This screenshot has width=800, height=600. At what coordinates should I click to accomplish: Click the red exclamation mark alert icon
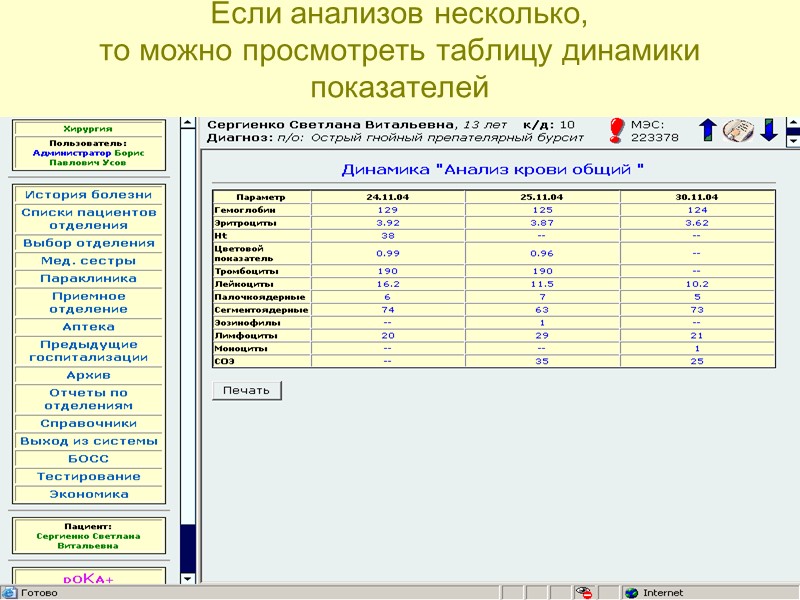(616, 131)
